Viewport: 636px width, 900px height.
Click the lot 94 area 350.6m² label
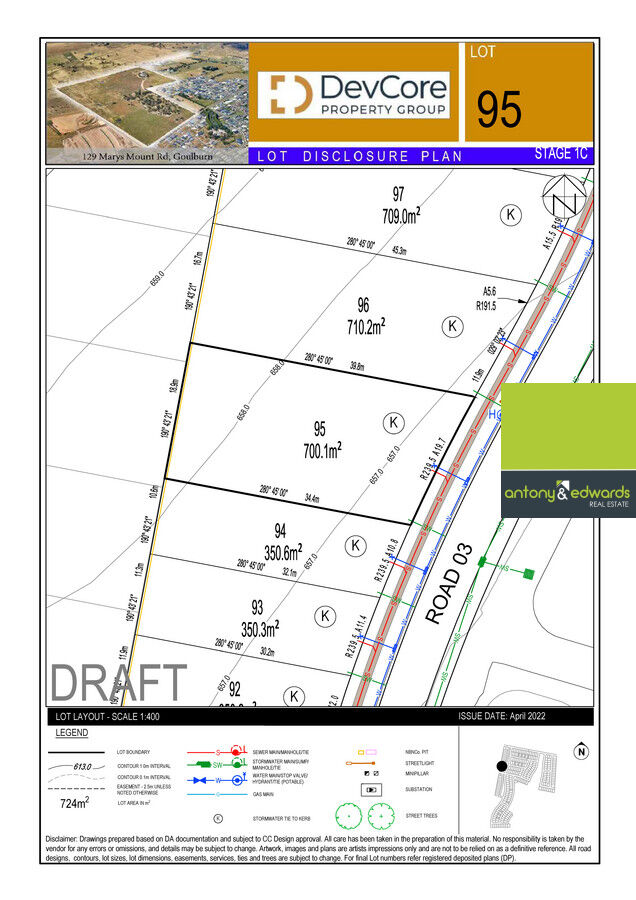click(x=282, y=552)
